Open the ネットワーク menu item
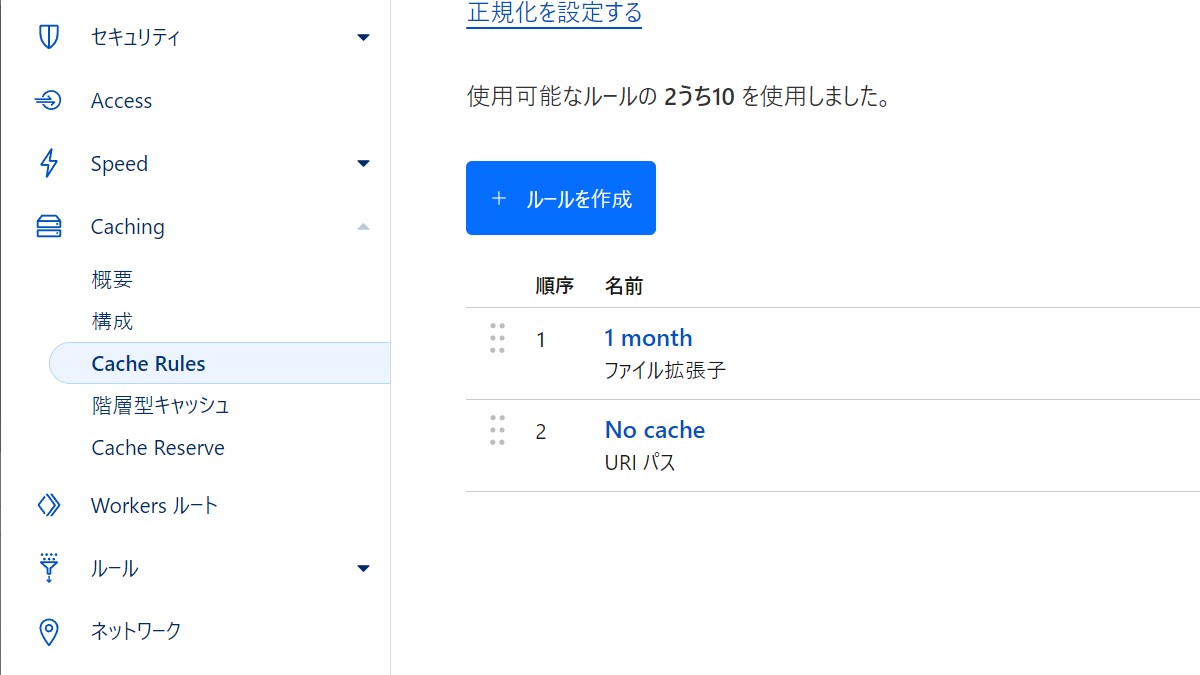The width and height of the screenshot is (1200, 675). tap(136, 631)
